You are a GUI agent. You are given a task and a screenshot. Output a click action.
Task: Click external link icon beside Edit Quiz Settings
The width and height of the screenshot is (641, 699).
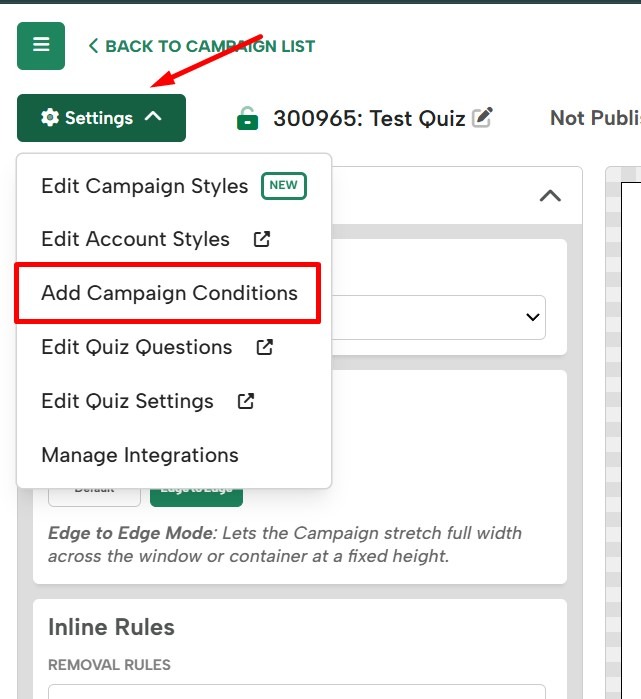pyautogui.click(x=246, y=402)
